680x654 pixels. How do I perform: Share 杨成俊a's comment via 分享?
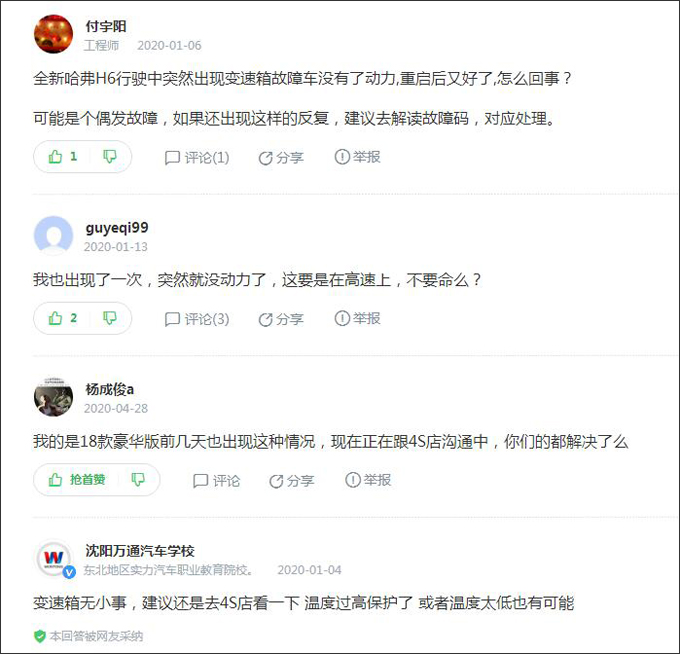[x=291, y=481]
